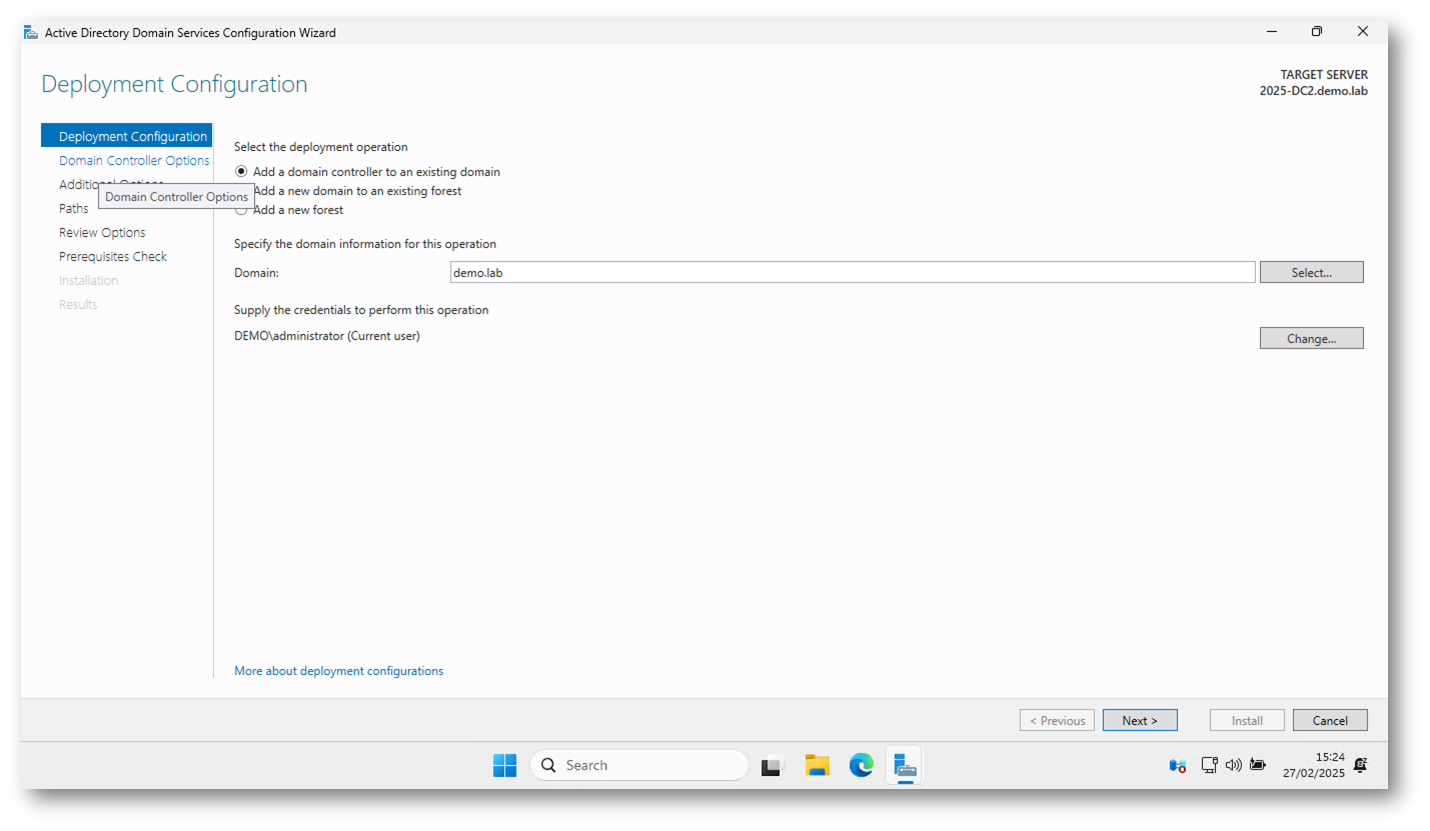Restore down the wizard window
The height and width of the screenshot is (831, 1430).
click(x=1317, y=32)
